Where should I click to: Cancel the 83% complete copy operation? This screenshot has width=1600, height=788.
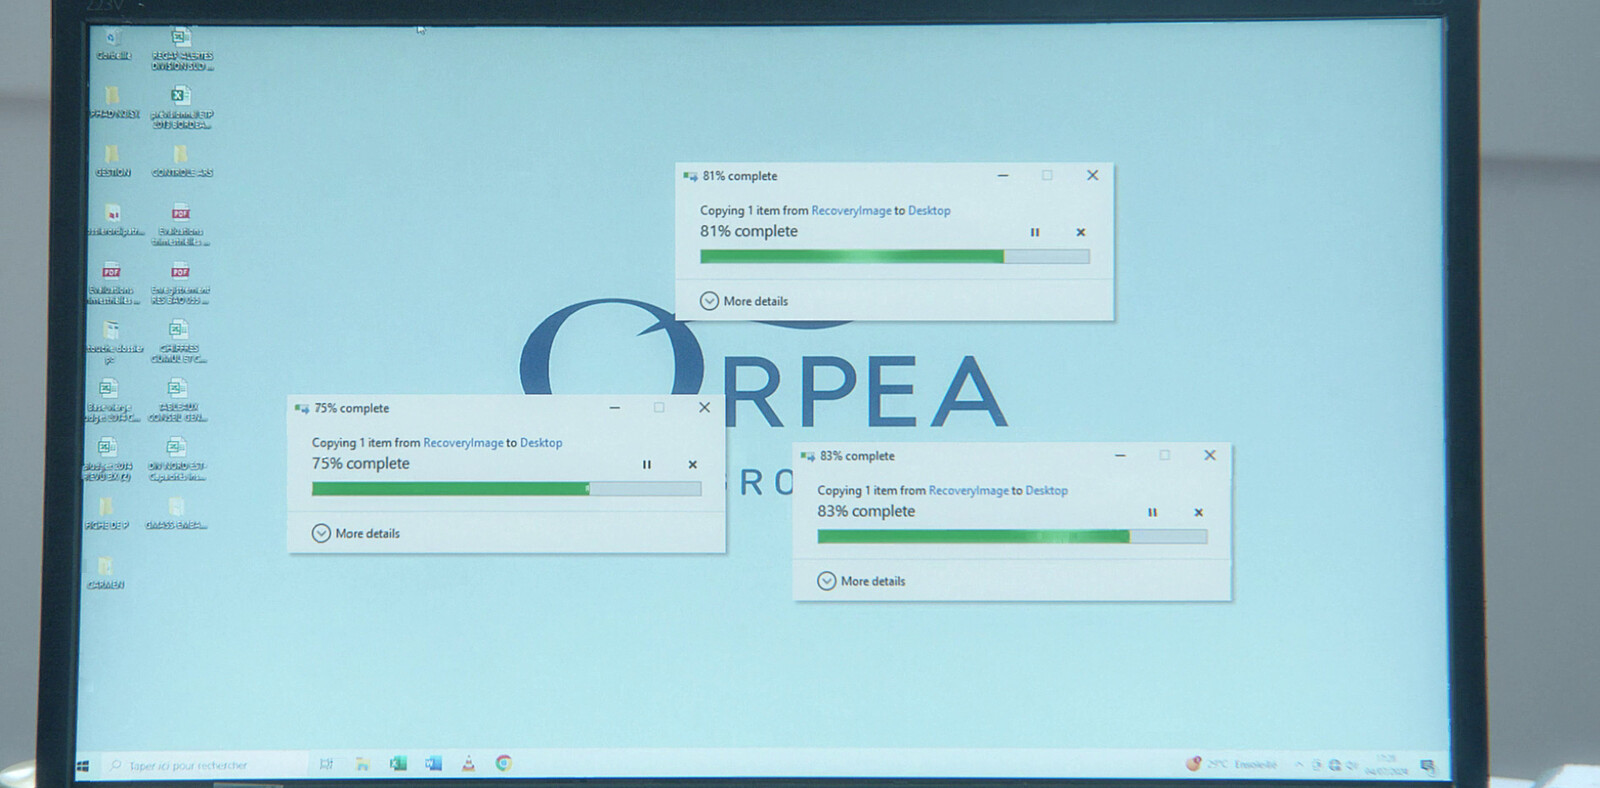click(x=1198, y=512)
